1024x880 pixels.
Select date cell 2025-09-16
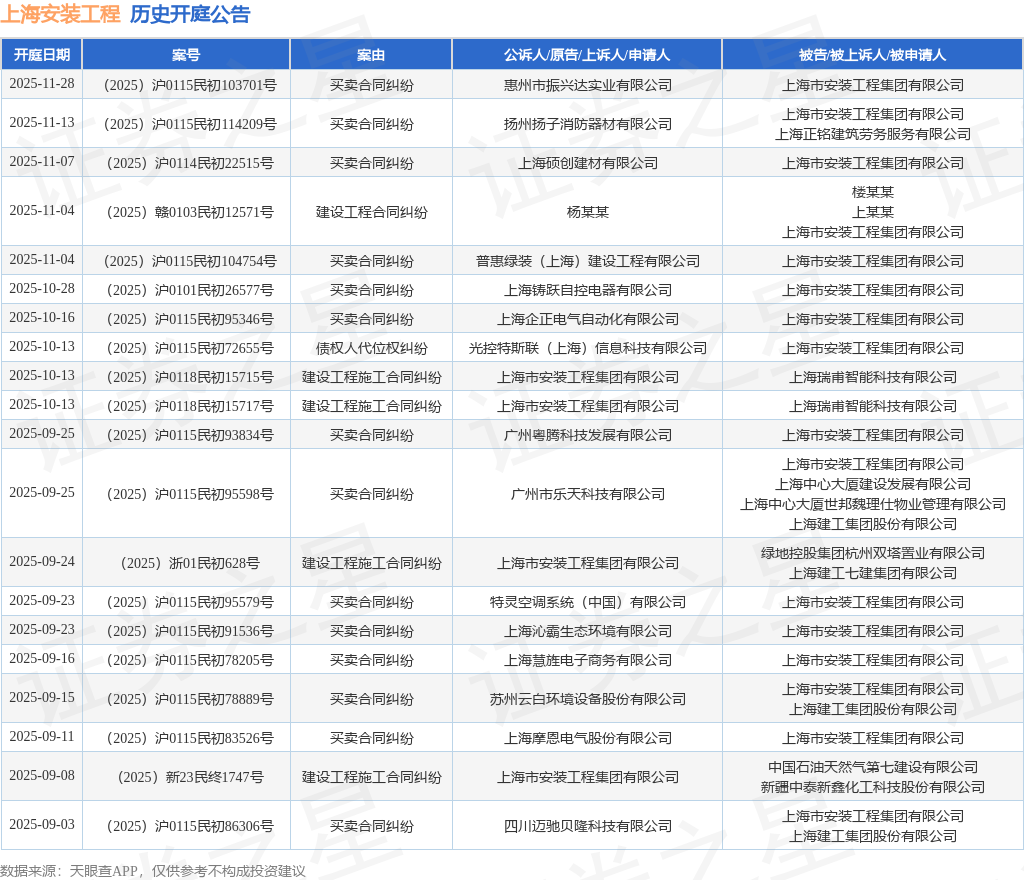point(42,658)
